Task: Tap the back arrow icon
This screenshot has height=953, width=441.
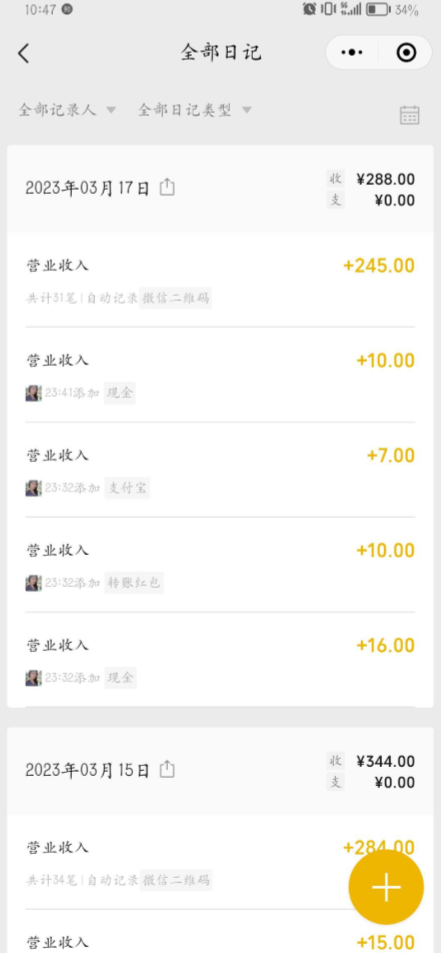Action: [23, 53]
